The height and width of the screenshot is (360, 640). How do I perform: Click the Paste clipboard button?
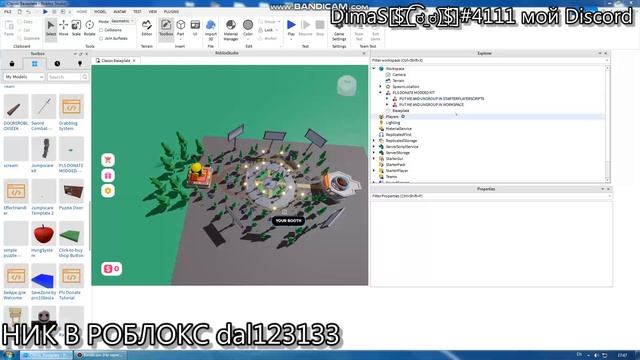tap(9, 28)
